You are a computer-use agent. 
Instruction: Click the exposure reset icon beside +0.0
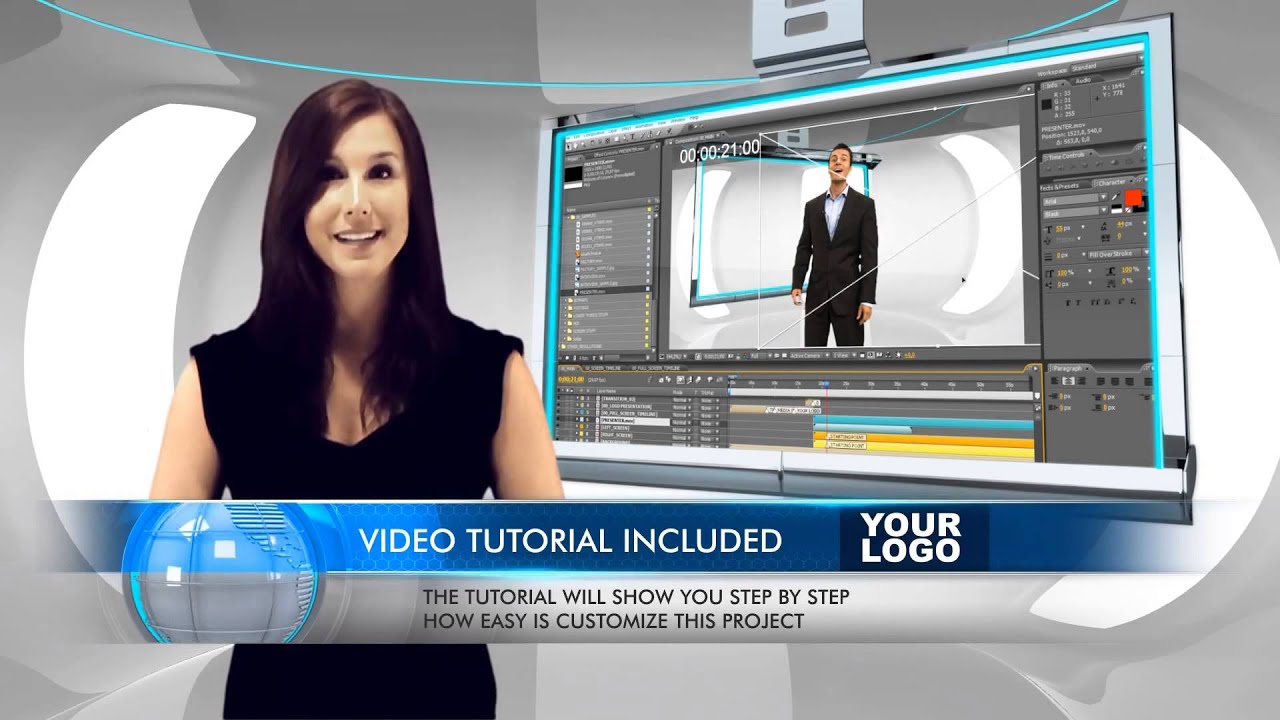click(899, 355)
